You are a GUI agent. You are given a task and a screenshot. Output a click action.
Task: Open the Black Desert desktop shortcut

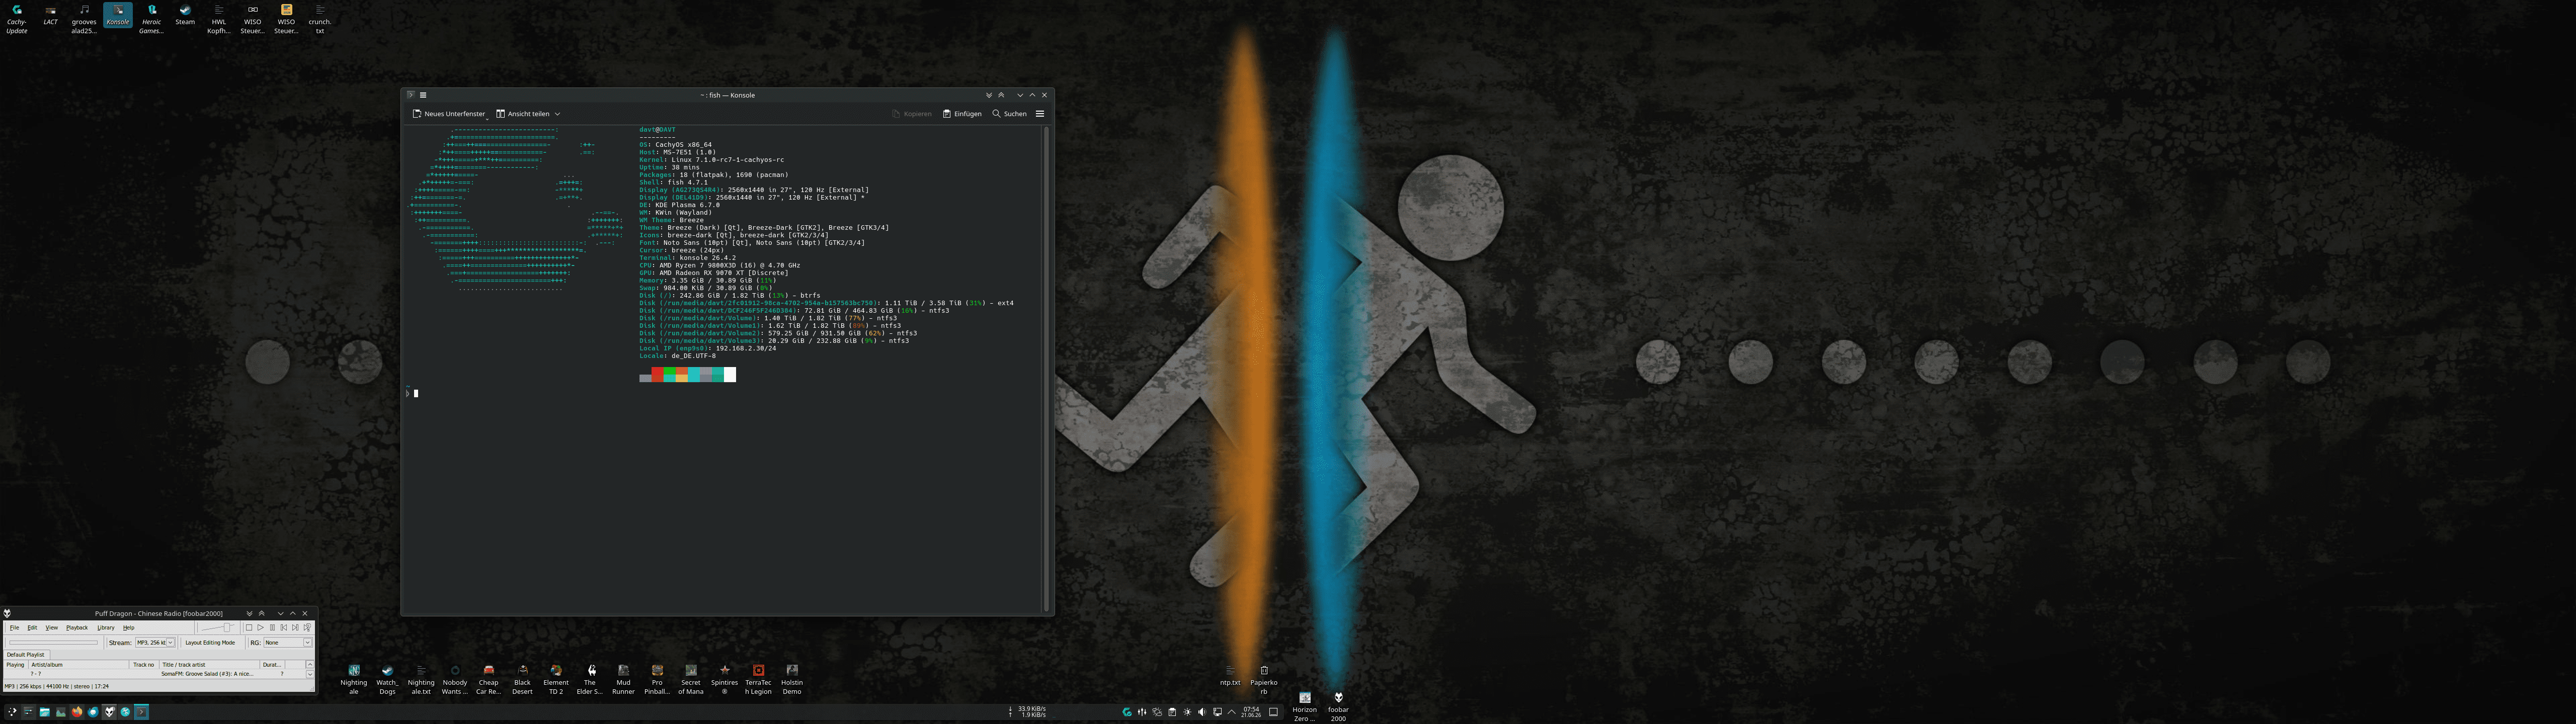pyautogui.click(x=522, y=679)
